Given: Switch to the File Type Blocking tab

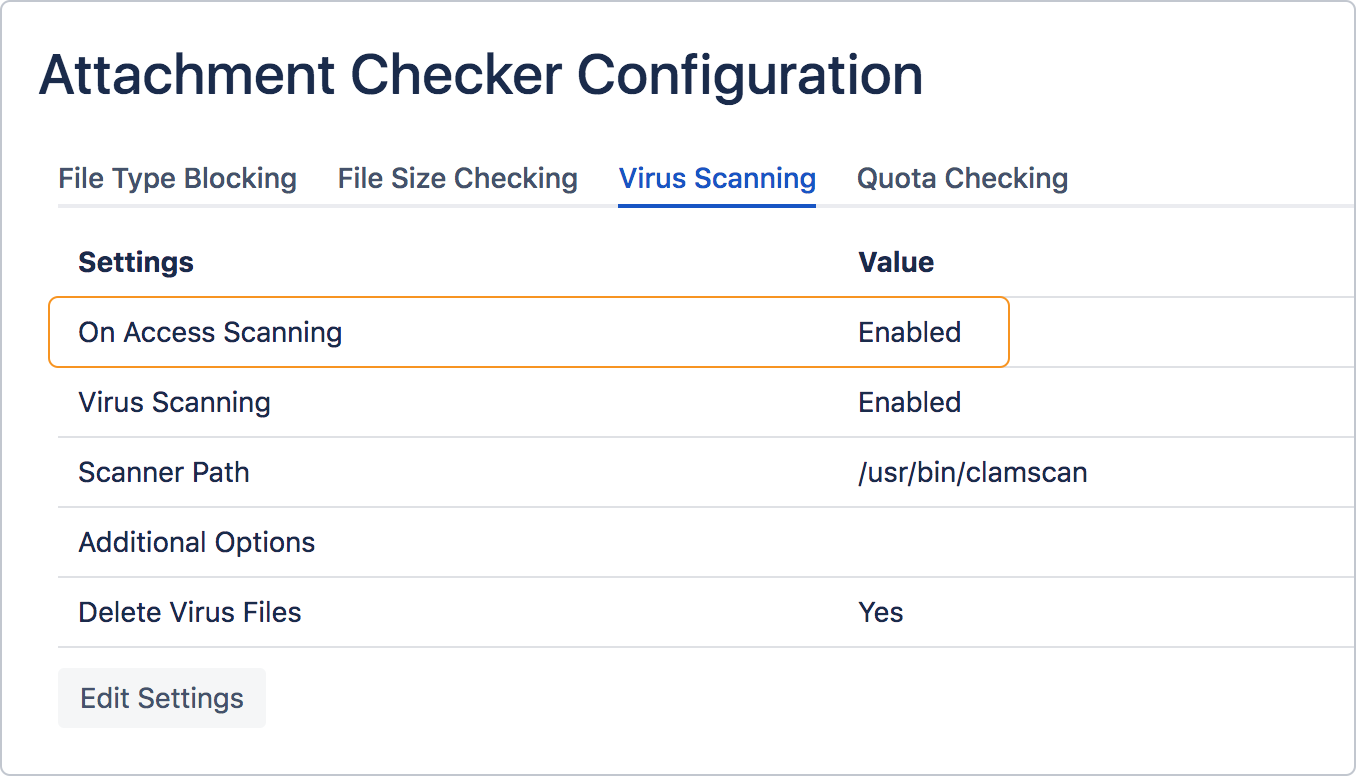Looking at the screenshot, I should coord(177,178).
